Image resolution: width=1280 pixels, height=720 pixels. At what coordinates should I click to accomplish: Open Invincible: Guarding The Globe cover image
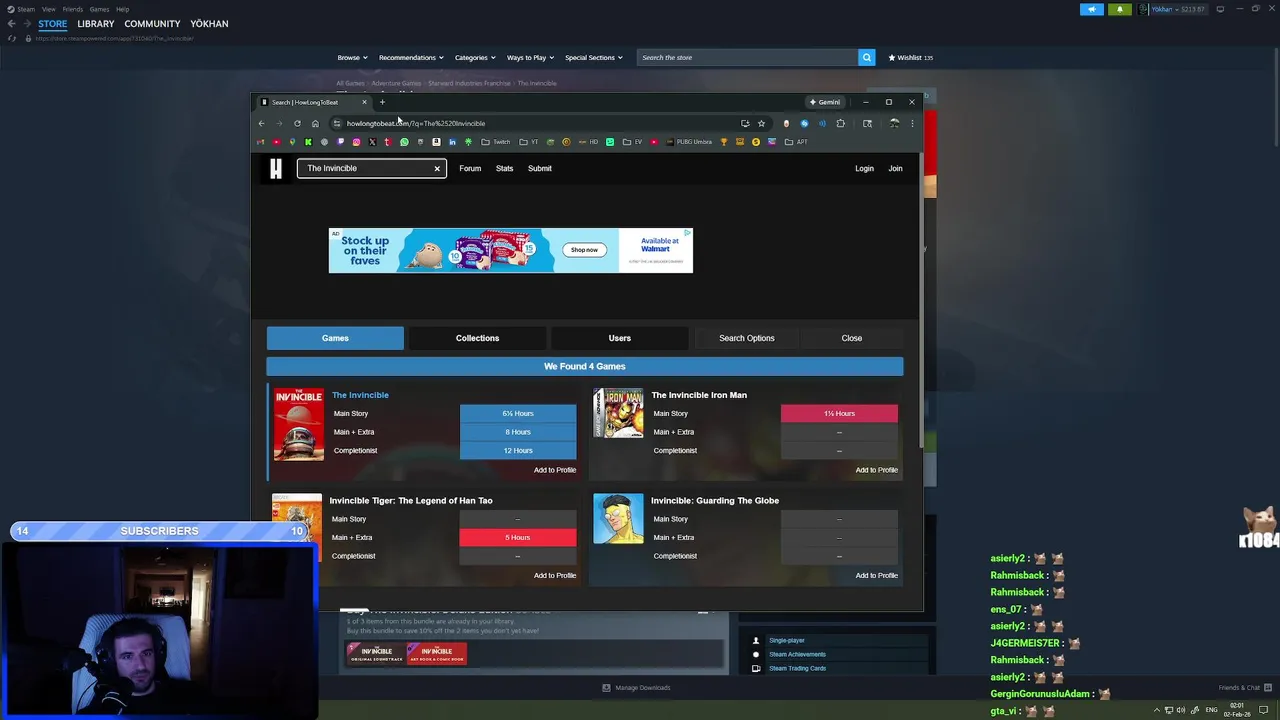[619, 519]
